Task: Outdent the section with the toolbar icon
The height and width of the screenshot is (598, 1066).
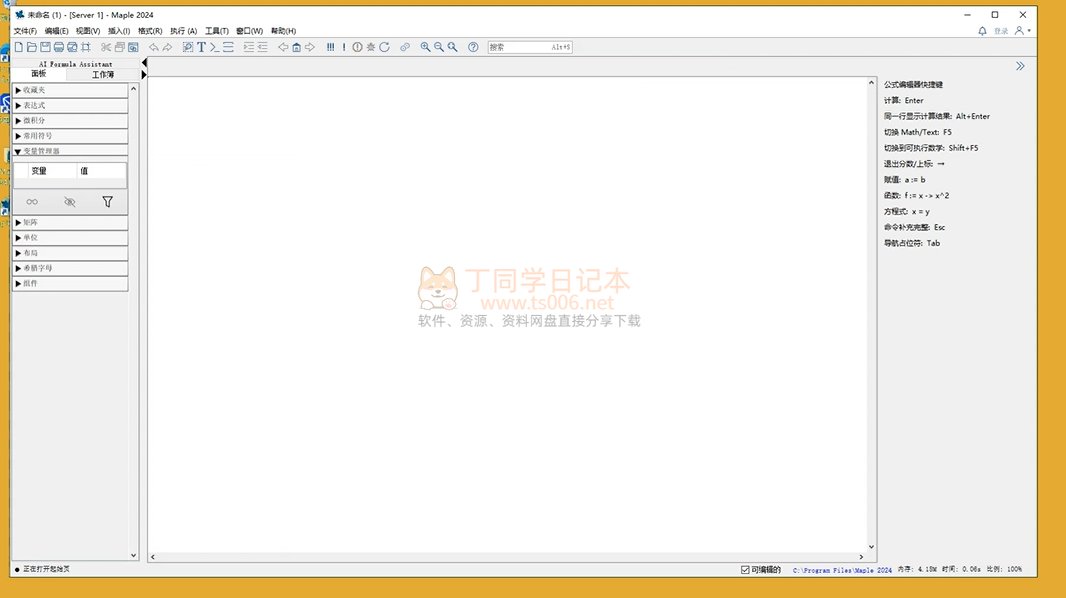Action: pos(262,47)
